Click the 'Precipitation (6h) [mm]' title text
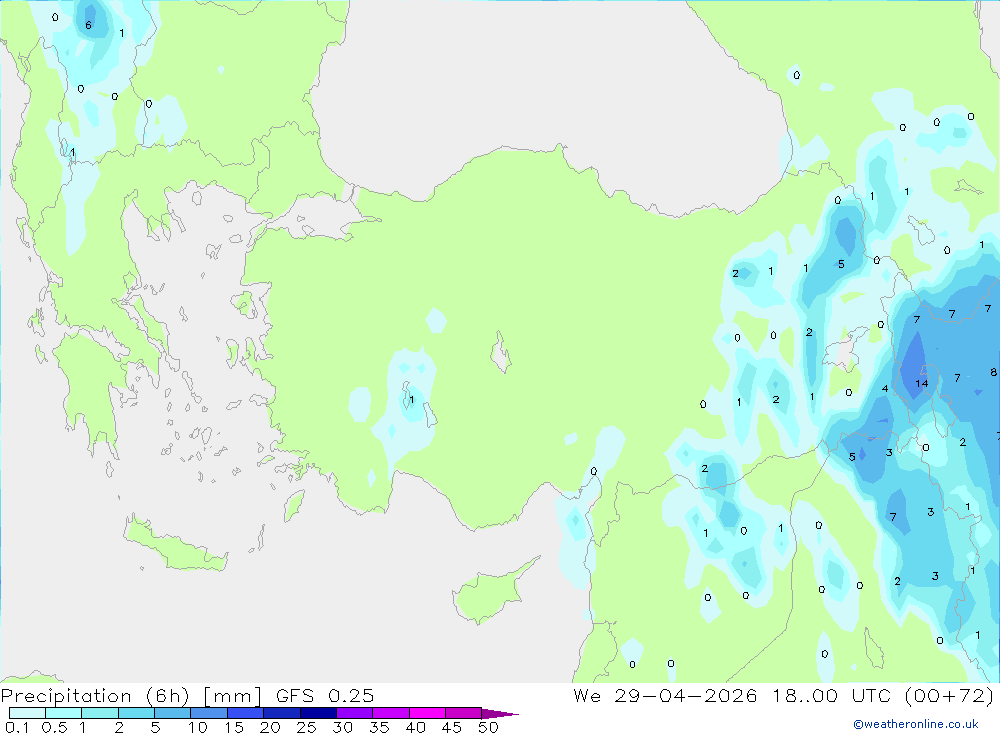This screenshot has height=733, width=1000. [131, 695]
